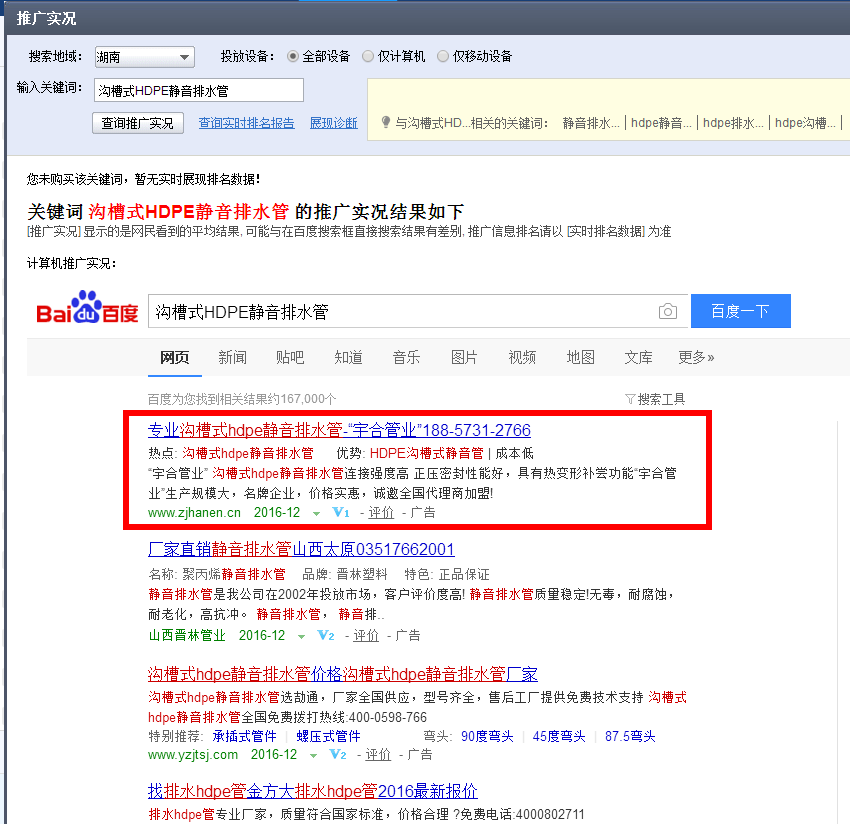Switch to the 新闻 tab
The height and width of the screenshot is (824, 850).
(233, 357)
